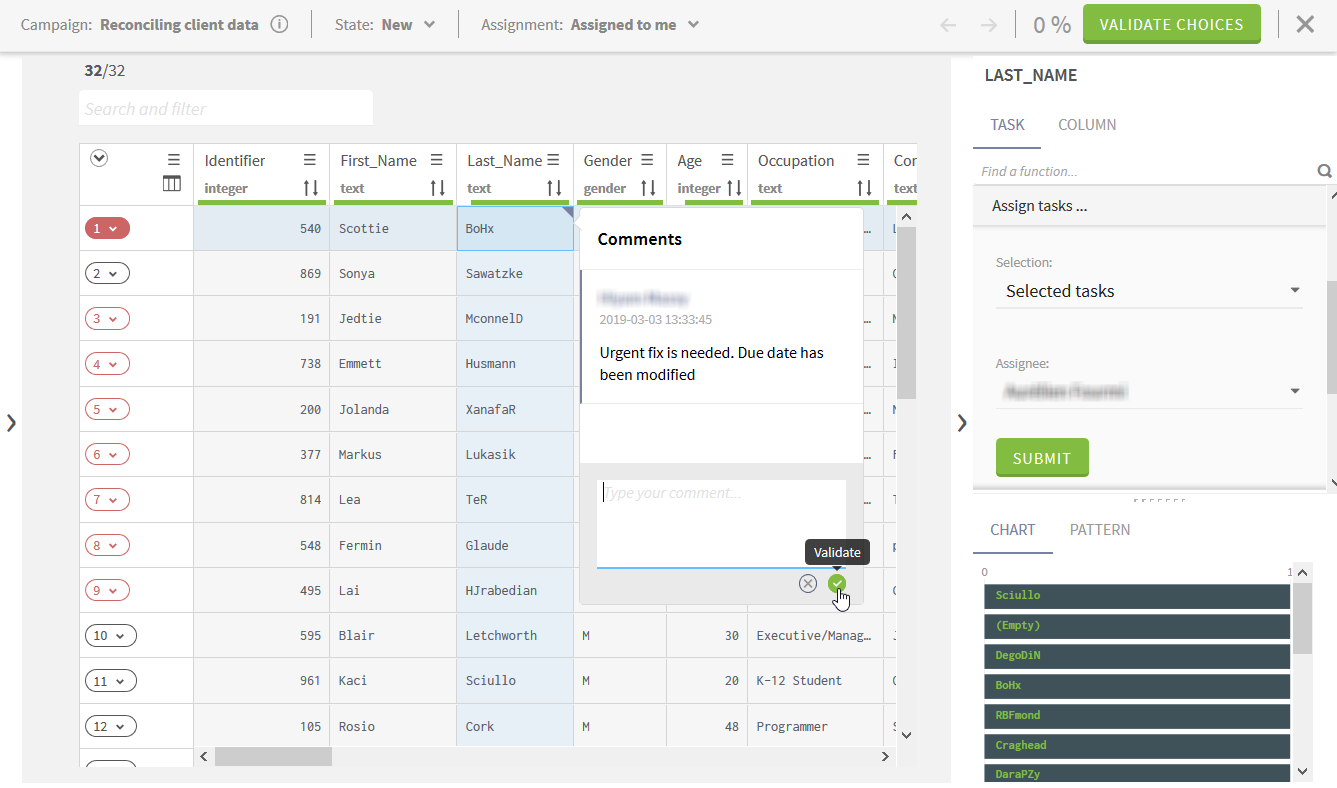Viewport: 1337px width, 788px height.
Task: Switch to the TASK tab
Action: pyautogui.click(x=1007, y=125)
